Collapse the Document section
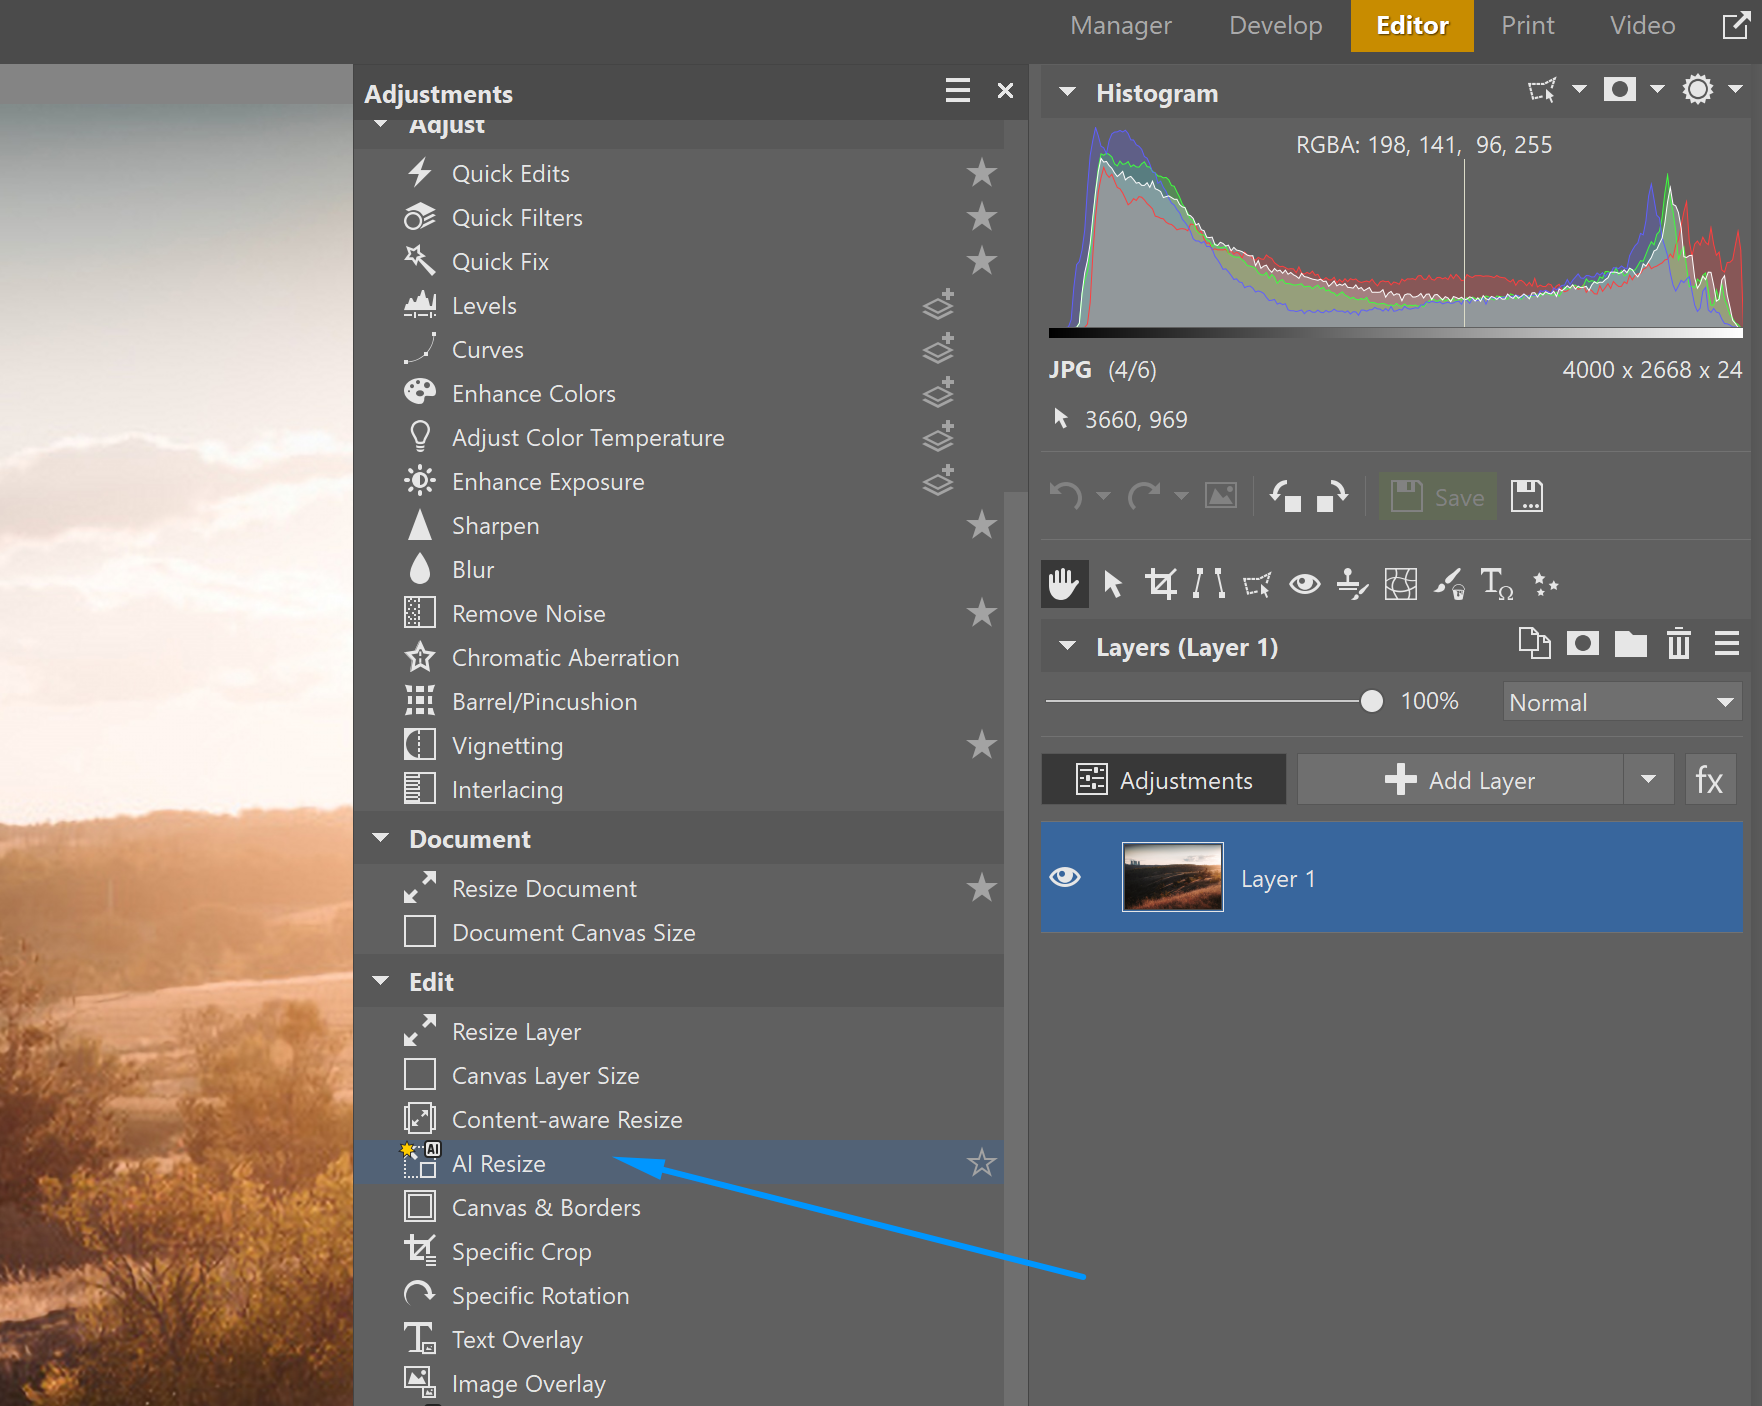This screenshot has width=1762, height=1406. click(381, 838)
